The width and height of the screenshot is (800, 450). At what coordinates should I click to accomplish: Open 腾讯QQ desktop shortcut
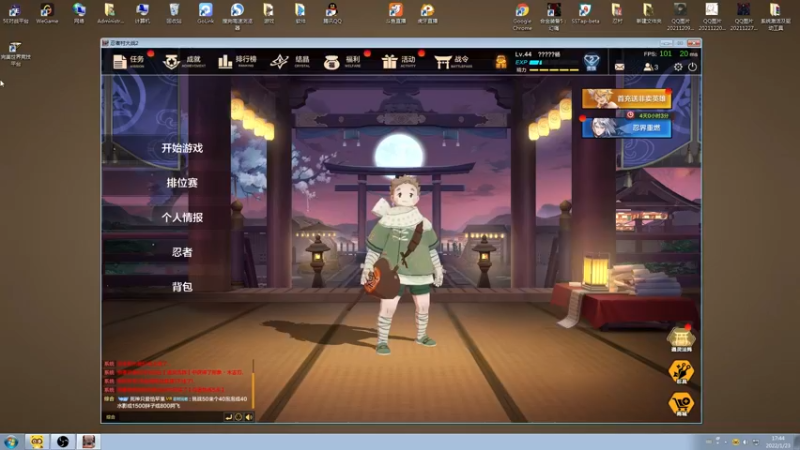(x=332, y=13)
